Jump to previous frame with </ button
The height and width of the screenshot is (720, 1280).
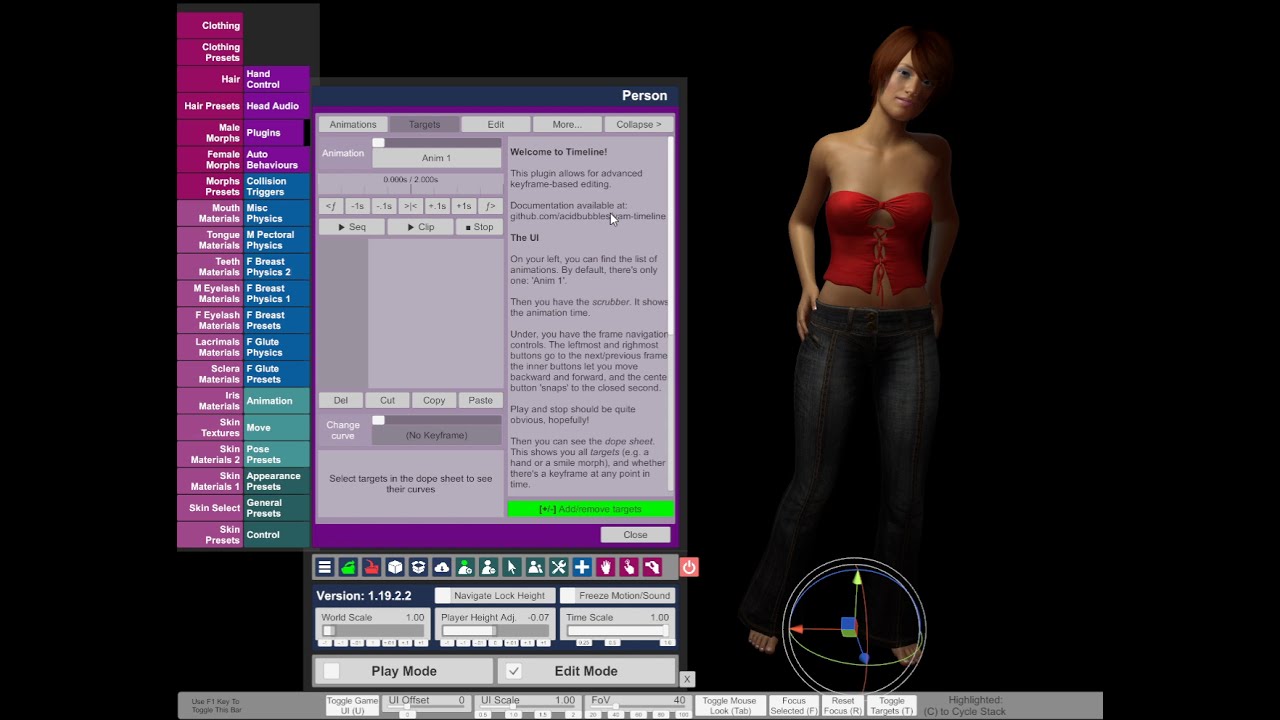[331, 206]
